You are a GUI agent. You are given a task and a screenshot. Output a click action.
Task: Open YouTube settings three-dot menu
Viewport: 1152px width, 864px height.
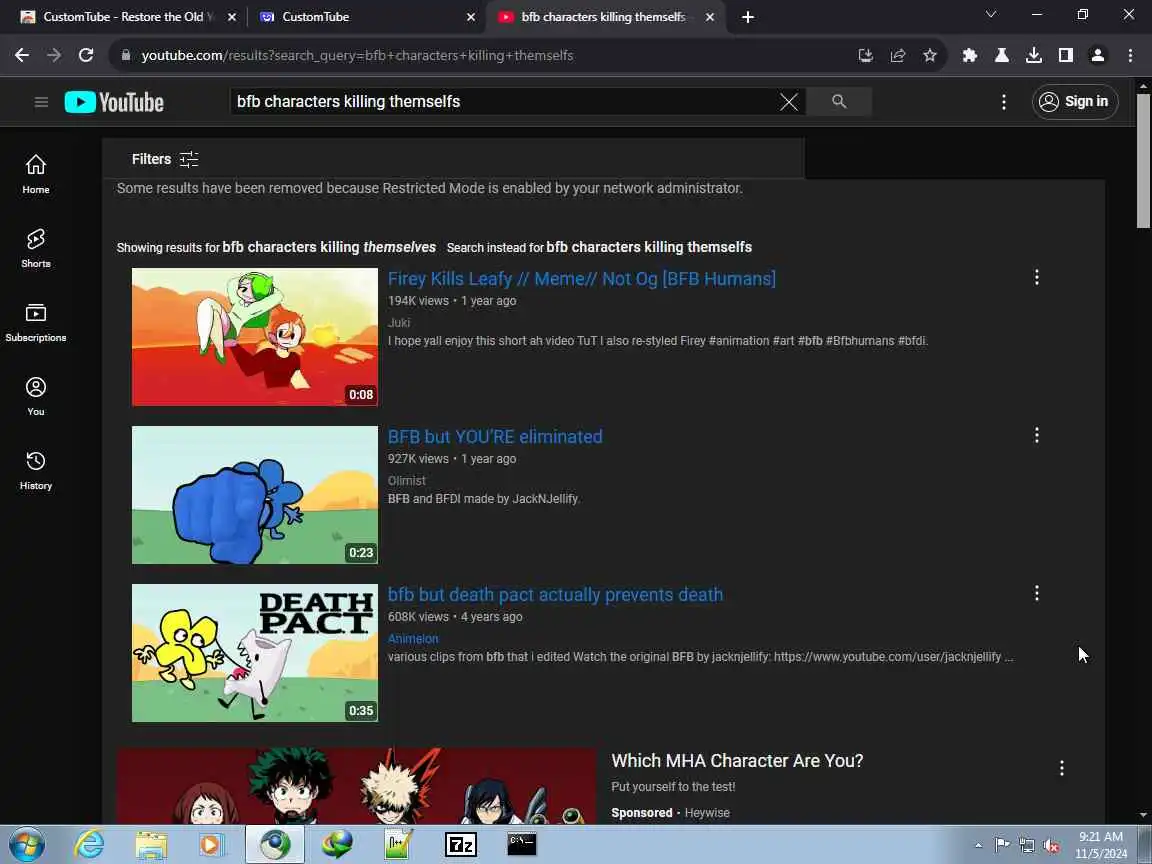(1004, 102)
